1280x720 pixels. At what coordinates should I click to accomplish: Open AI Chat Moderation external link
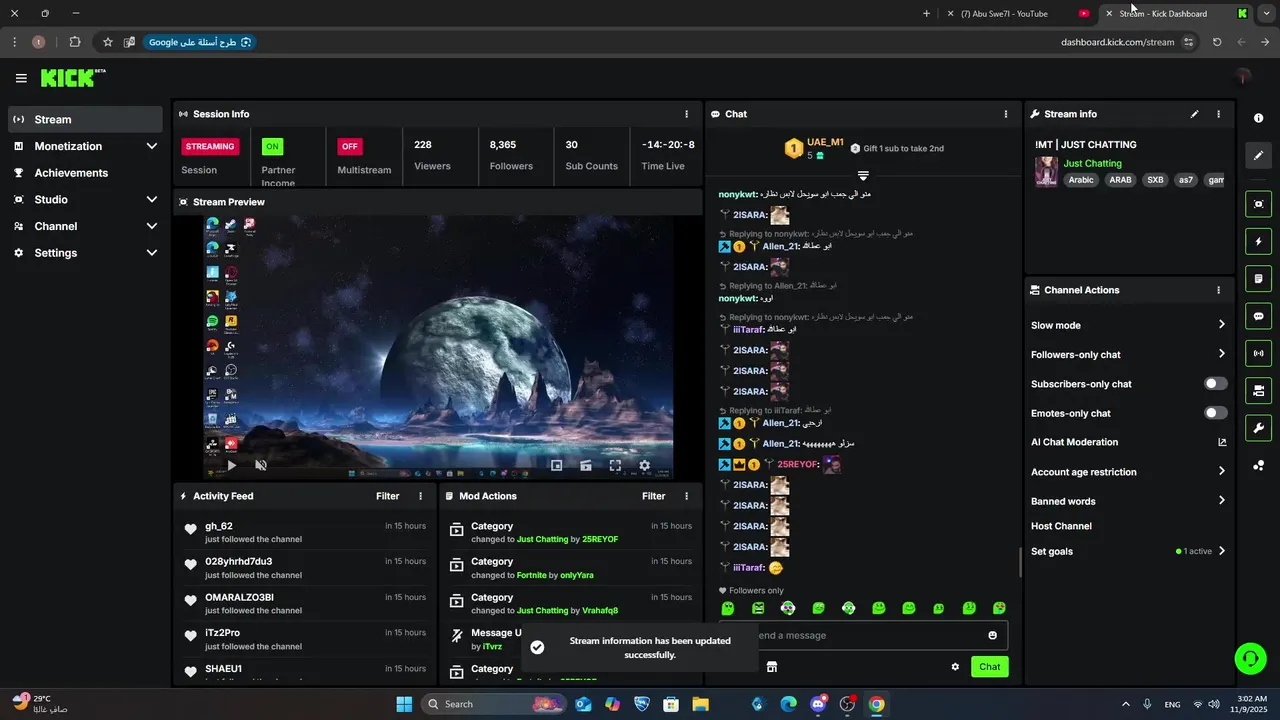[1221, 442]
